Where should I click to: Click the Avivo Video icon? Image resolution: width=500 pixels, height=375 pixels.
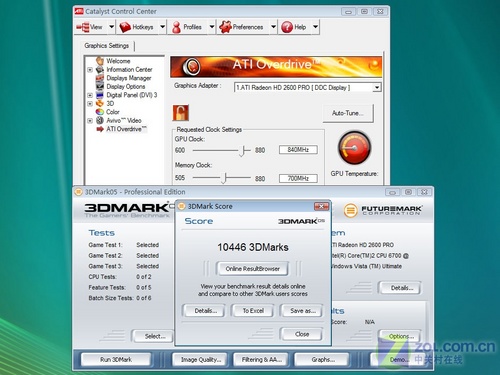[100, 120]
